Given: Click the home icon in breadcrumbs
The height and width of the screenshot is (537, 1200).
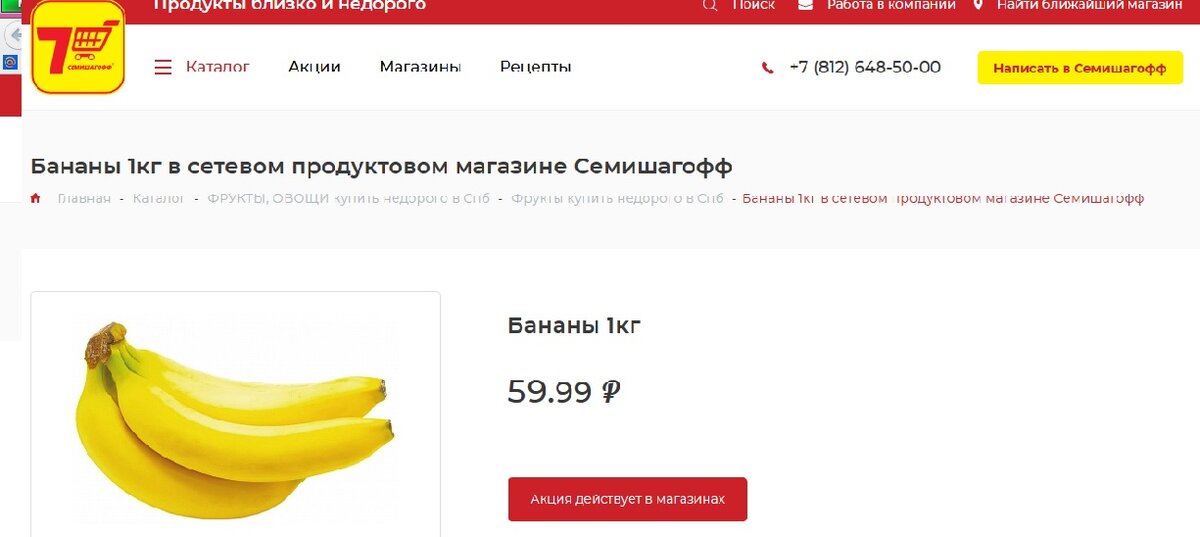Looking at the screenshot, I should [36, 198].
